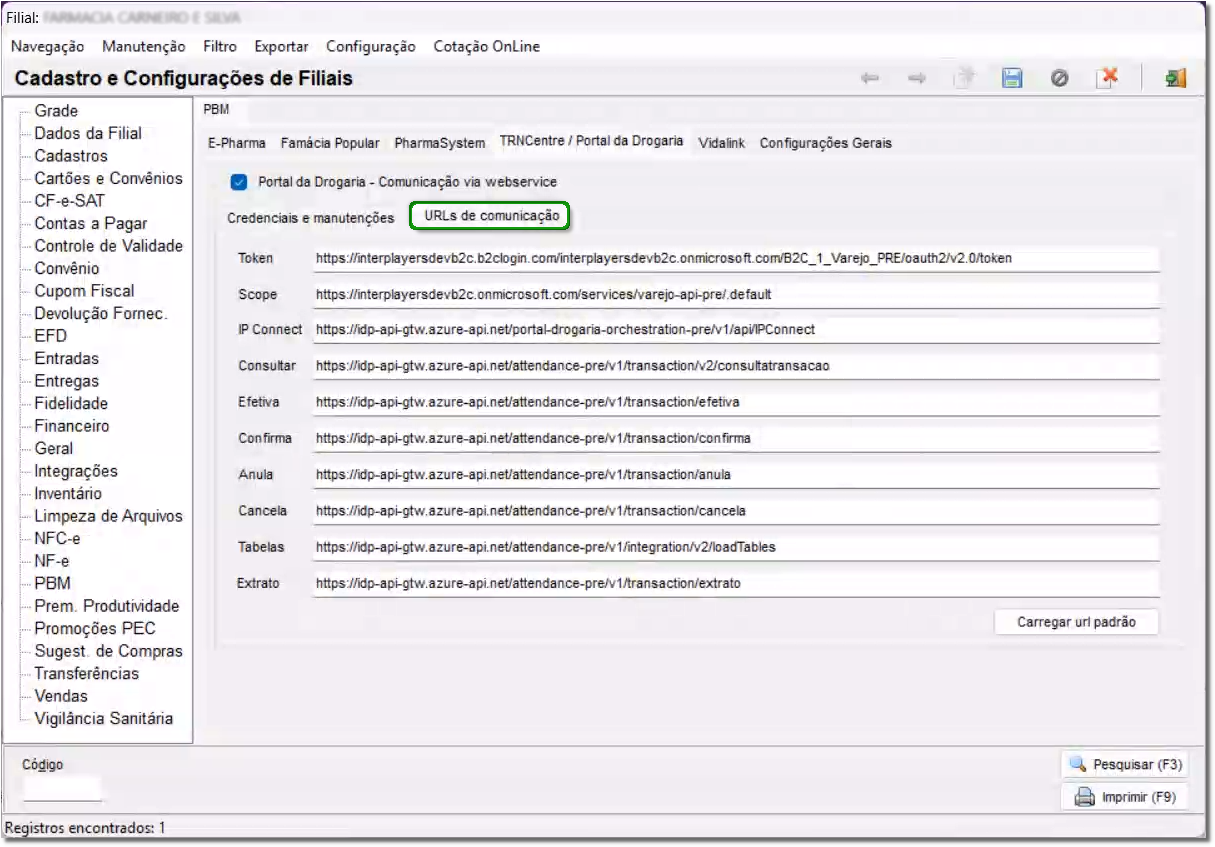Select Promoções PEC tree item
Screen dimensions: 1215x847
(x=95, y=629)
